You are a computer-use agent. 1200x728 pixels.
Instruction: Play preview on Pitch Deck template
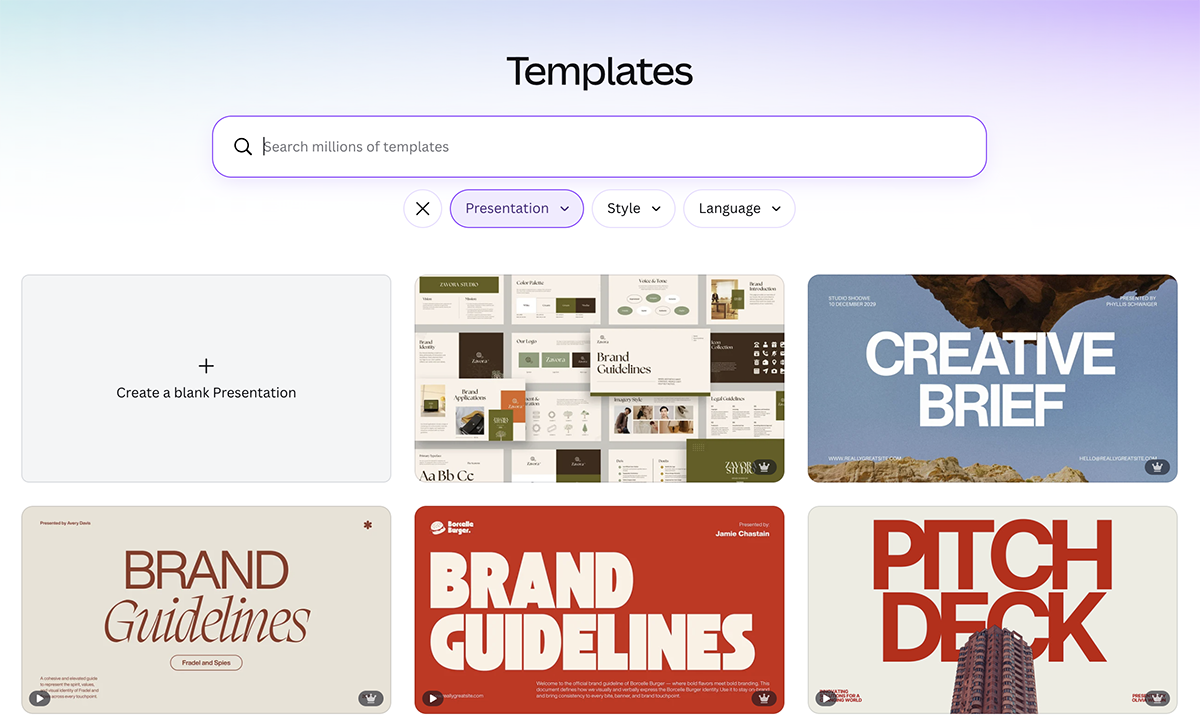[x=826, y=698]
